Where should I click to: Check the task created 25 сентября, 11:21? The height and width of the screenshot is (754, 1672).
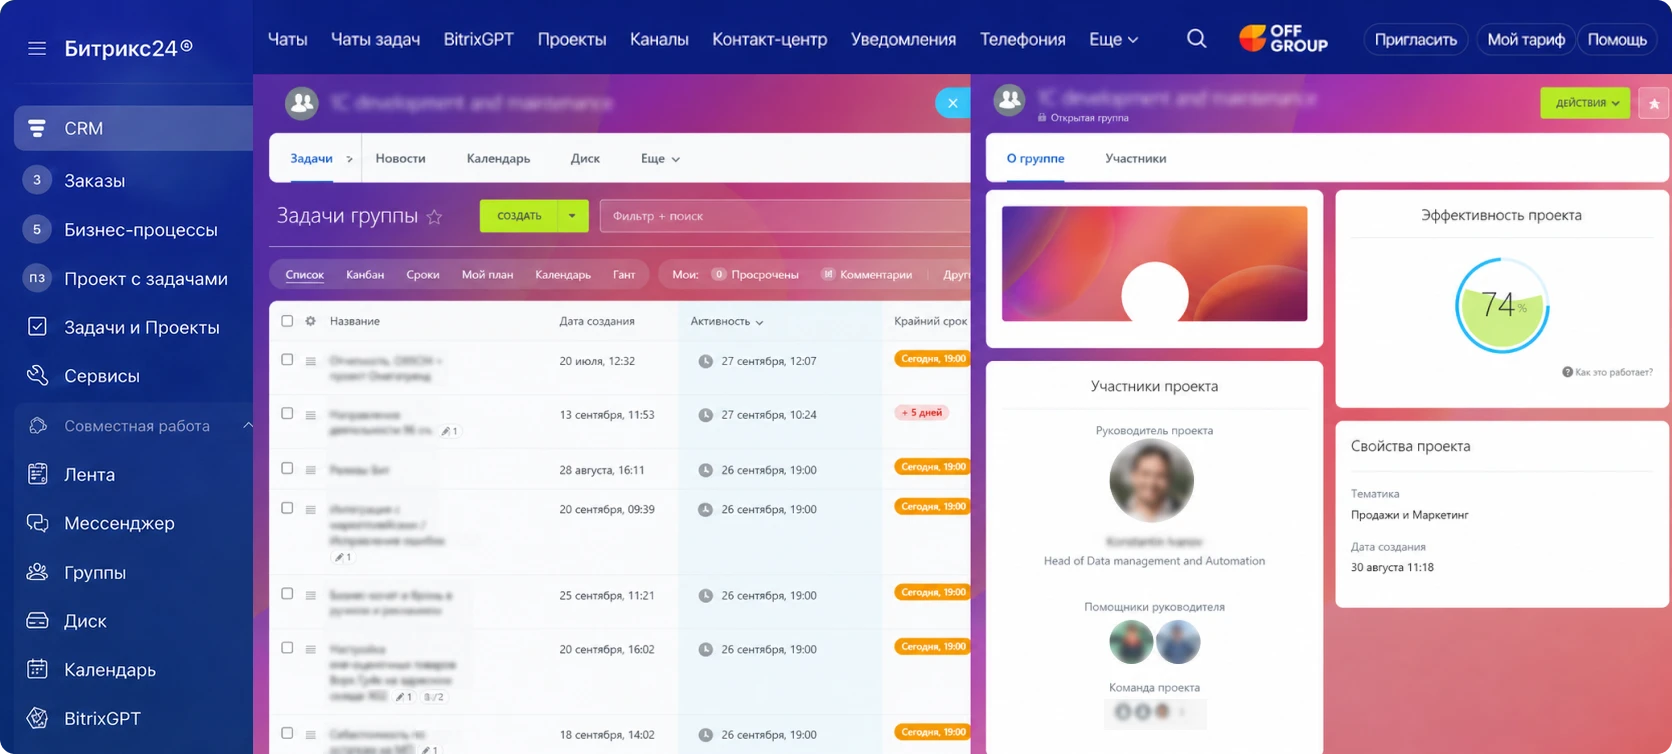[287, 594]
